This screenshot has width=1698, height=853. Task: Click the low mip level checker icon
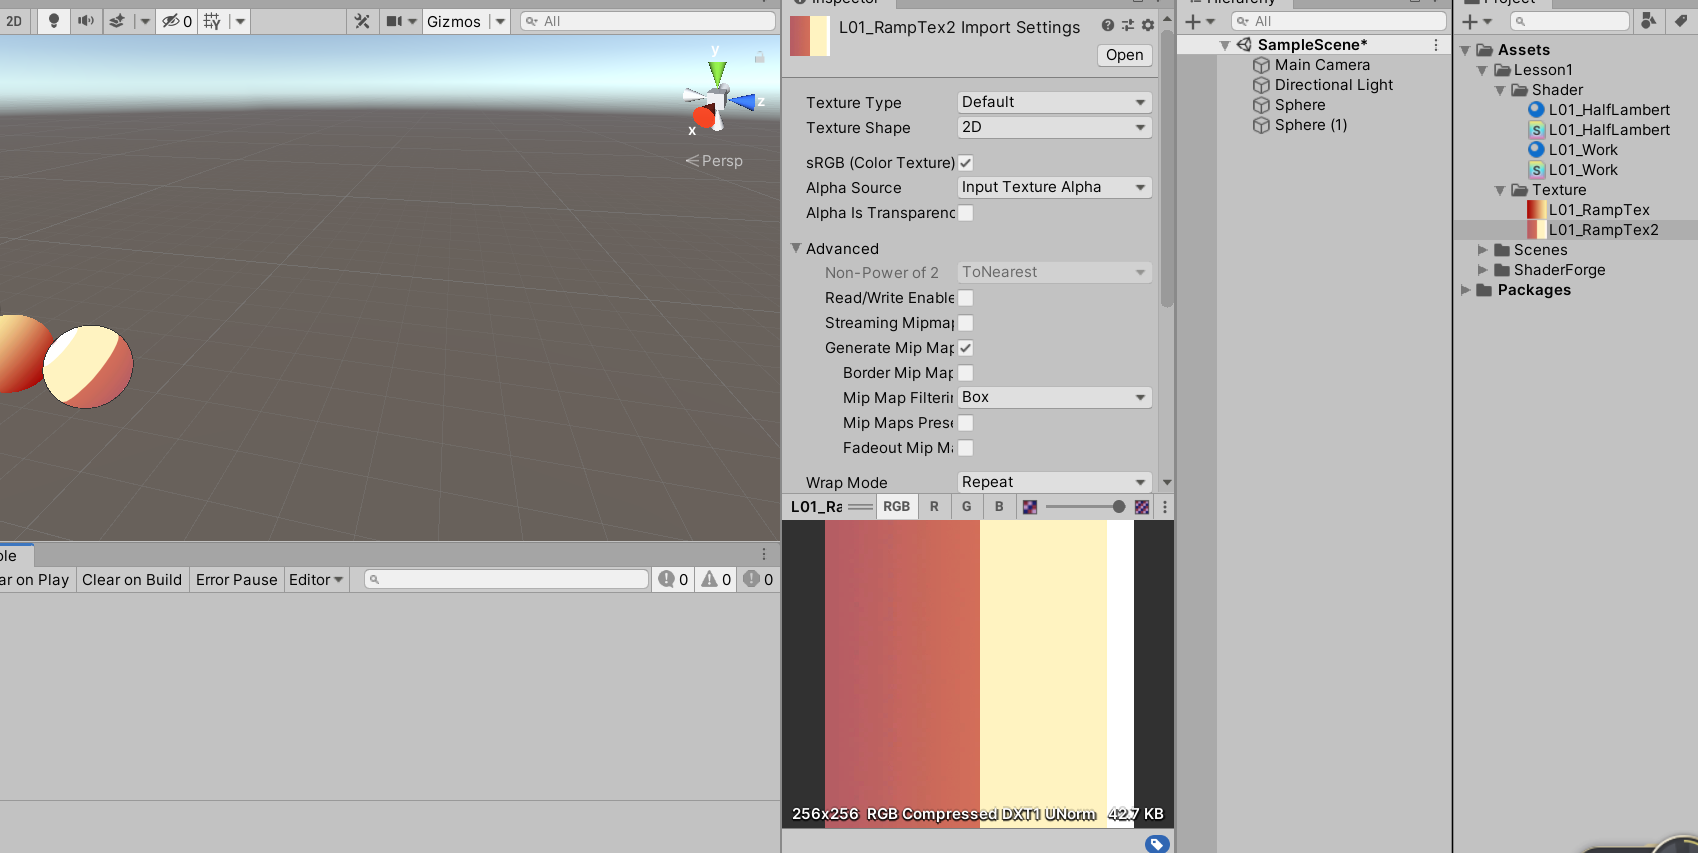point(1030,507)
